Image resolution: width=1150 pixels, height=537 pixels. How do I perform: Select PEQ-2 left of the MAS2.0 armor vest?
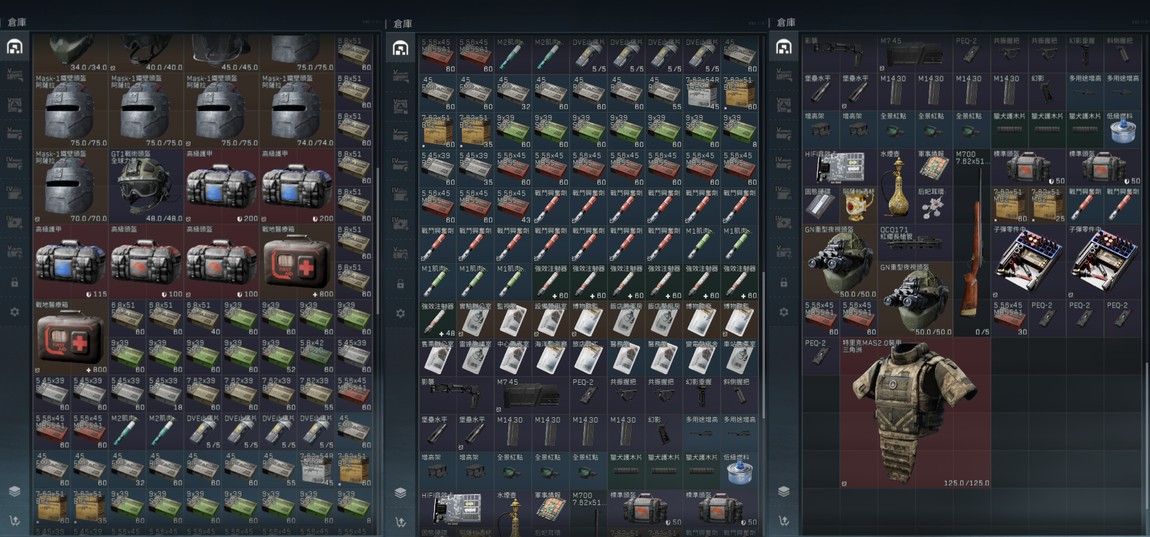tap(821, 356)
